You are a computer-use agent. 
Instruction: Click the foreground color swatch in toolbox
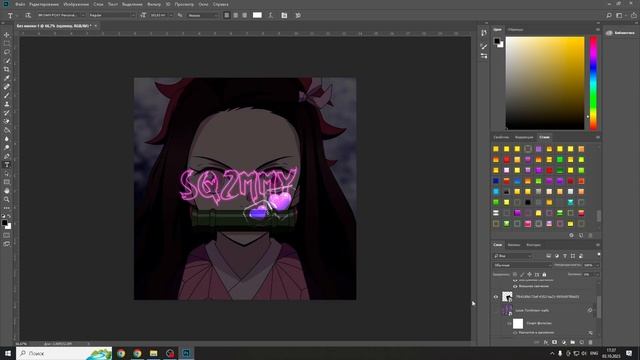4,223
